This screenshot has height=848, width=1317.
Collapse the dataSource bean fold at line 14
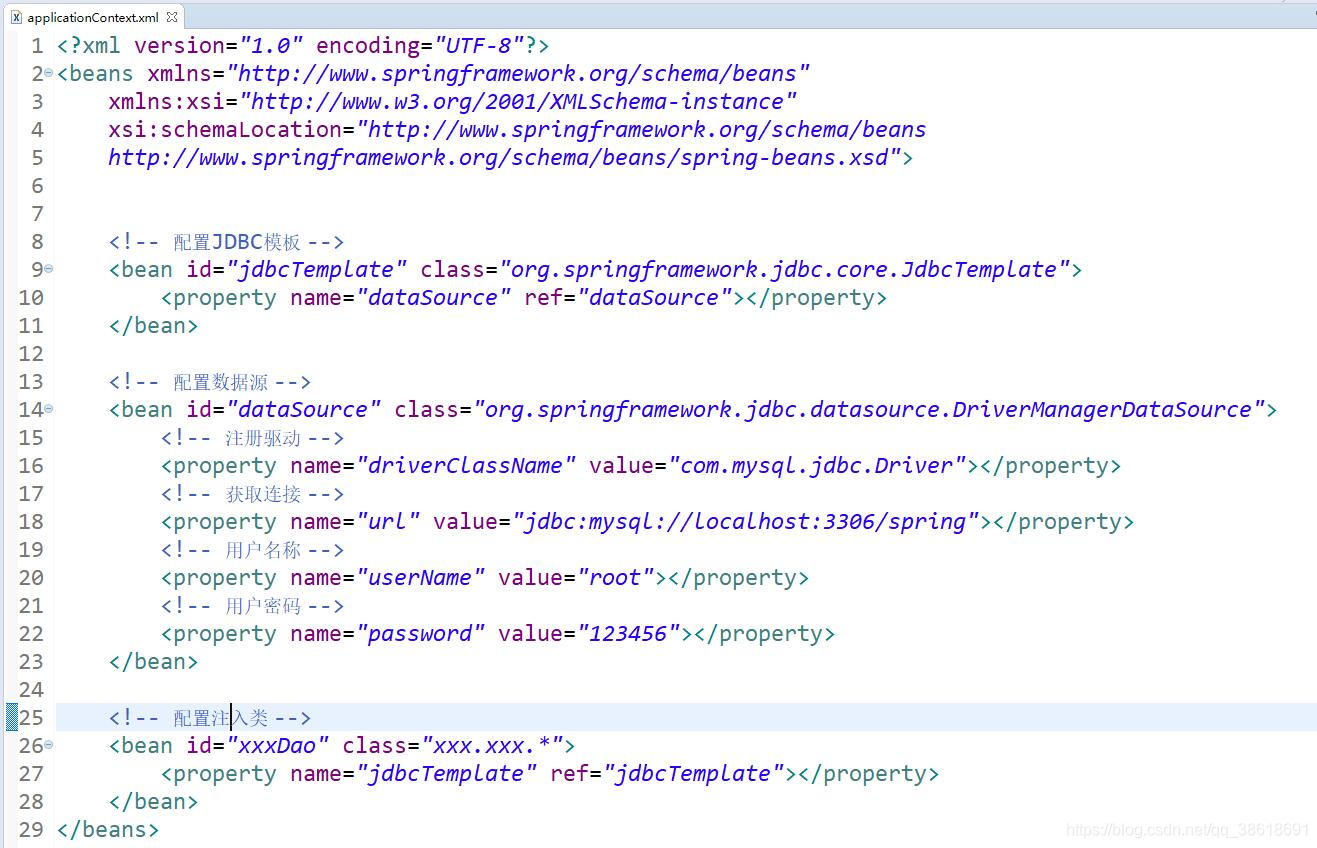coord(49,410)
